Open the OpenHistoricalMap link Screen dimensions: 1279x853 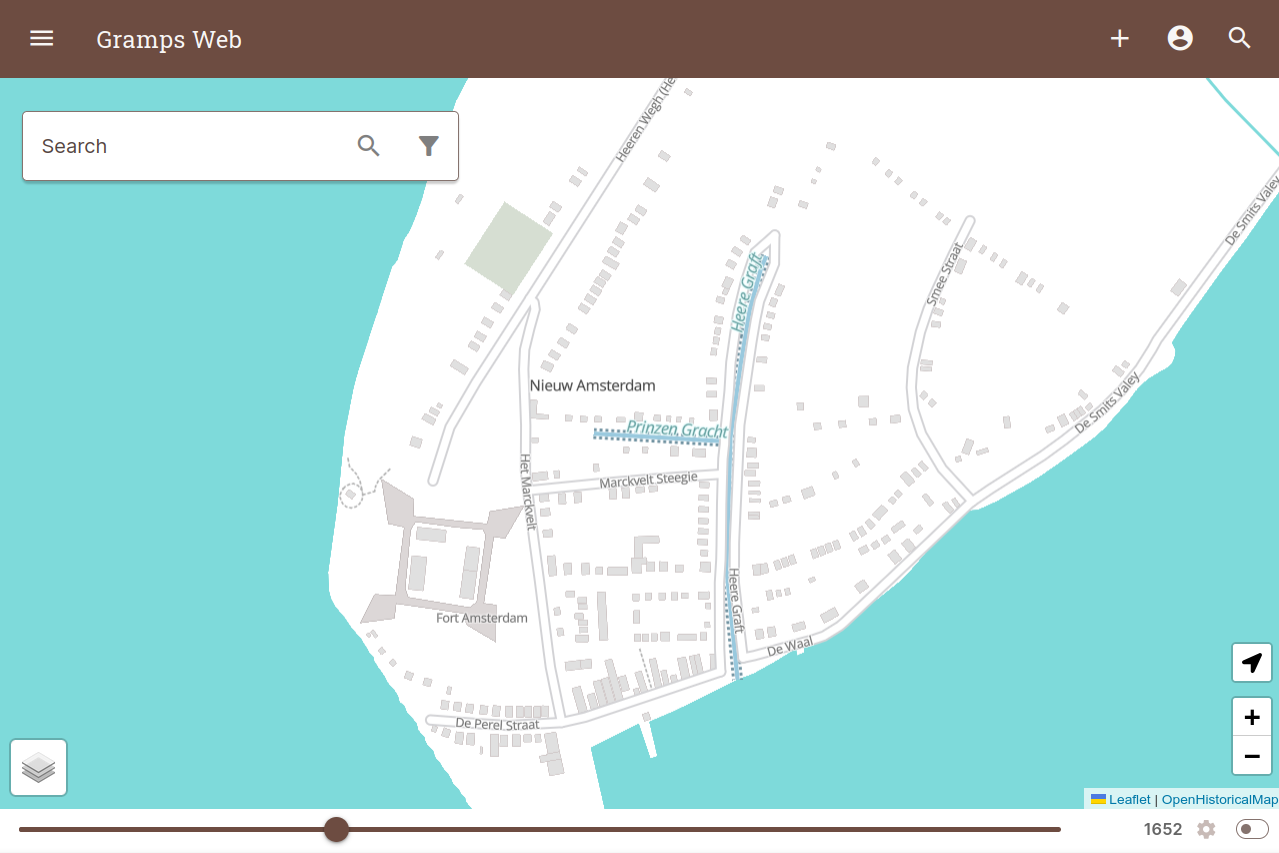pos(1219,800)
